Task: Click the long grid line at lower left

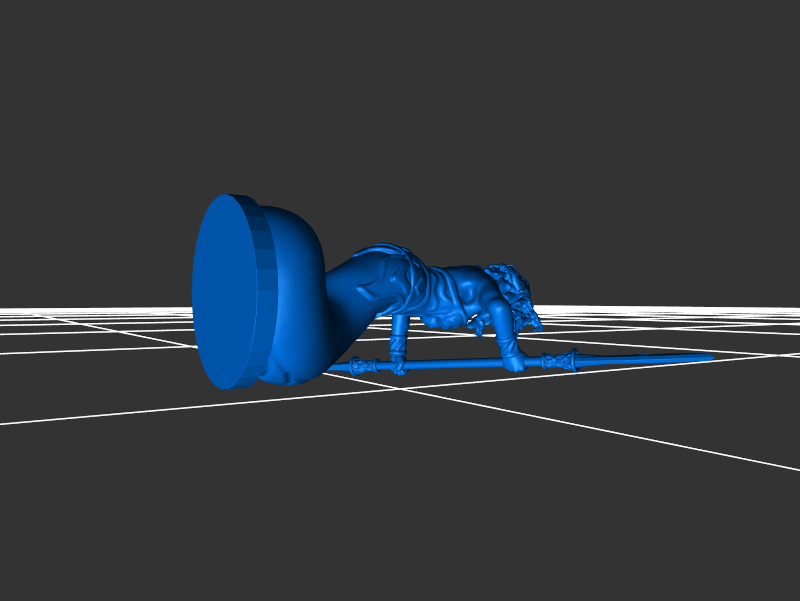Action: click(x=100, y=410)
